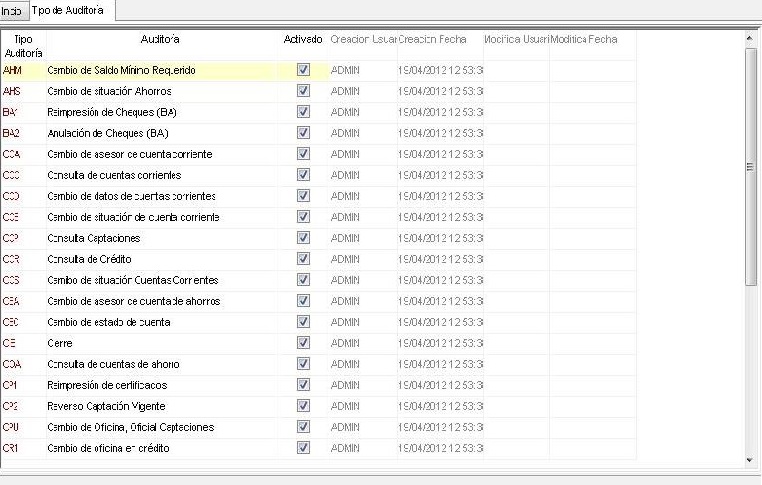This screenshot has width=762, height=485.
Task: Select 'Cambio de oficina en crédito' cell
Action: (x=162, y=448)
